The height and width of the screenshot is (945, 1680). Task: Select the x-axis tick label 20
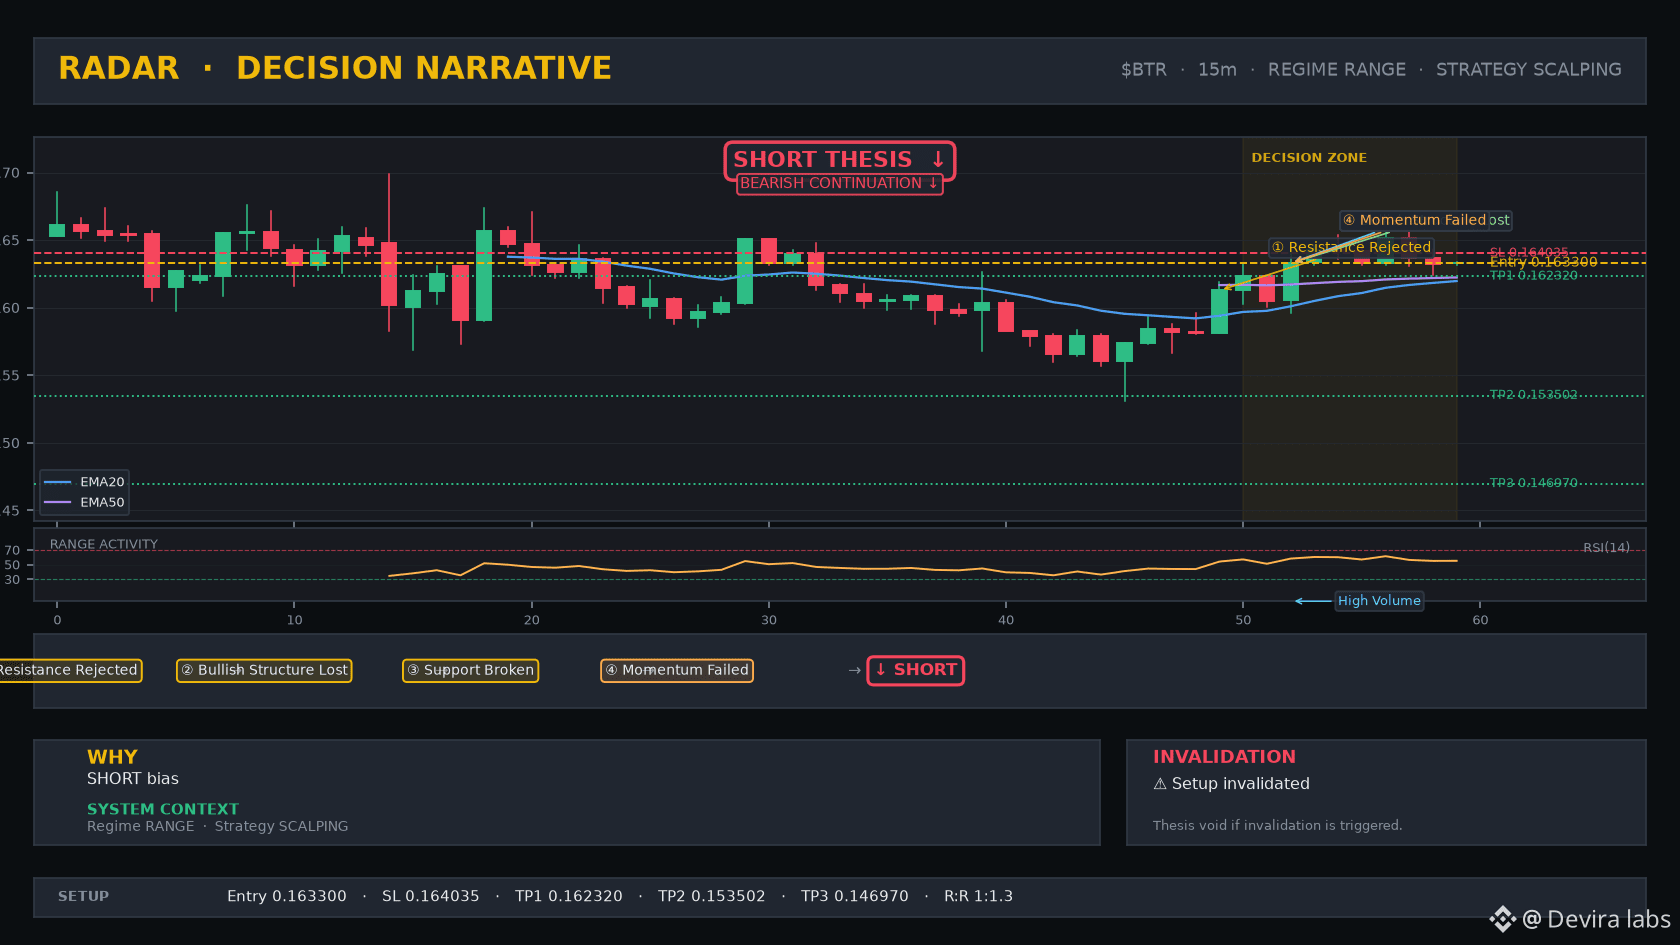(532, 620)
